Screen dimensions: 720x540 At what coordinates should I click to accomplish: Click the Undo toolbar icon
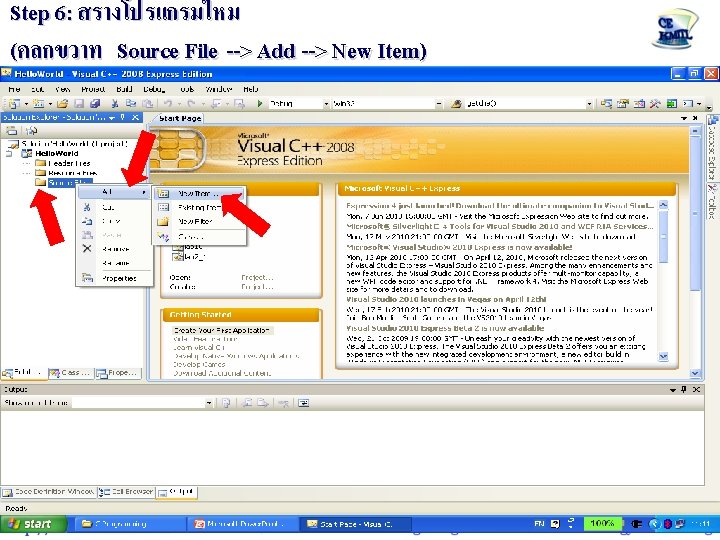[x=168, y=104]
